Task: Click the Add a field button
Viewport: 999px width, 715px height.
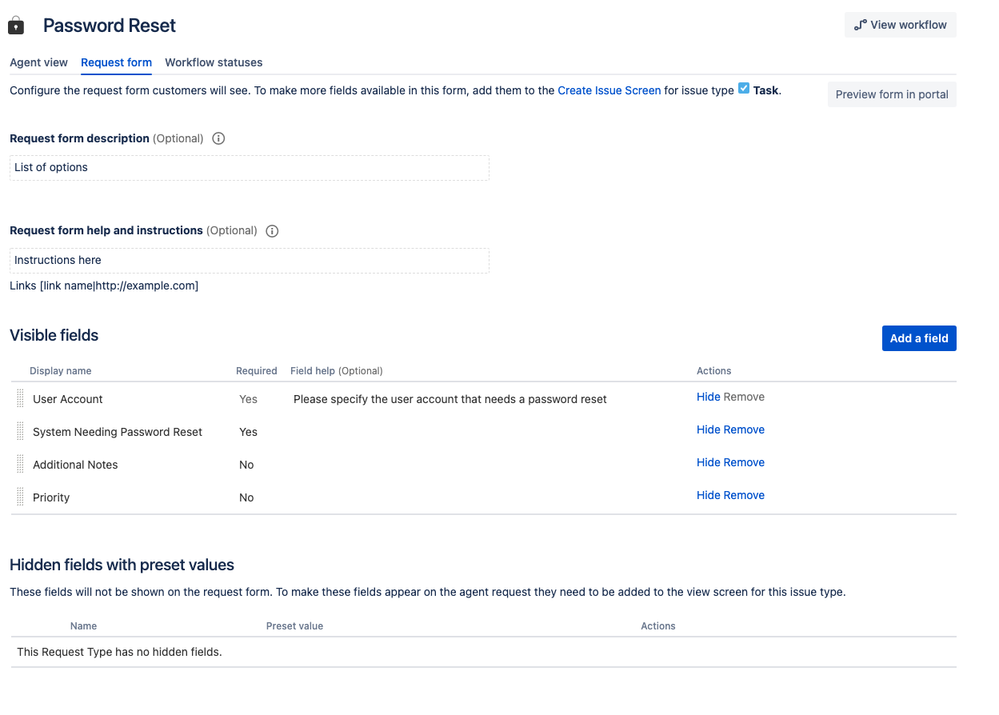Action: [x=919, y=338]
